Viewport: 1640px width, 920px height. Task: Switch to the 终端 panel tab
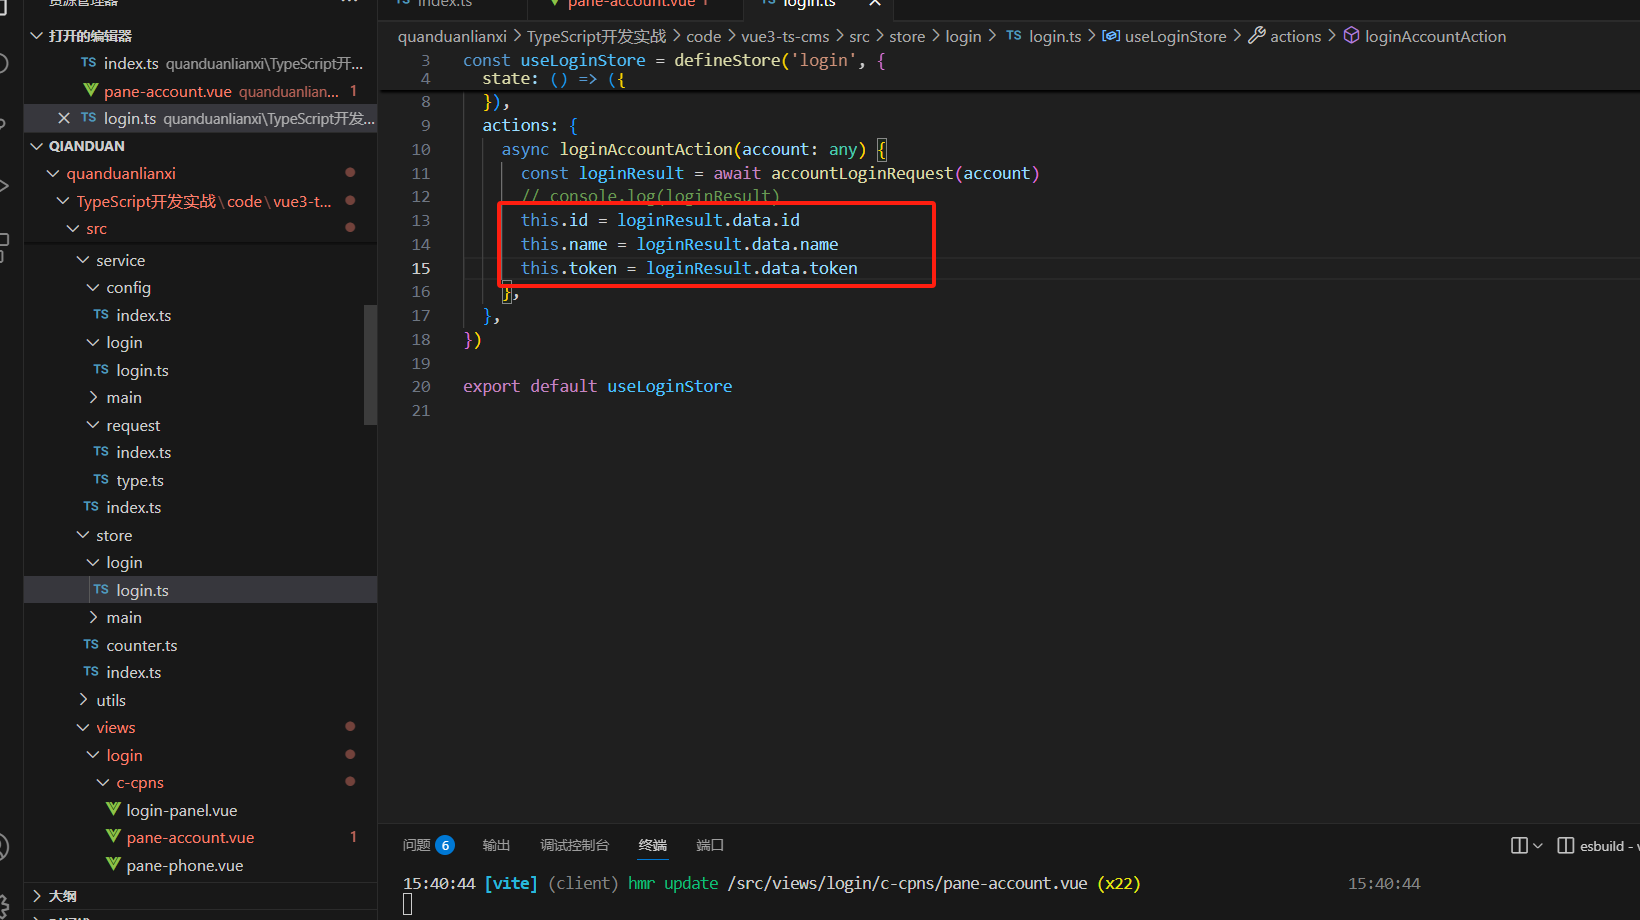click(x=653, y=845)
